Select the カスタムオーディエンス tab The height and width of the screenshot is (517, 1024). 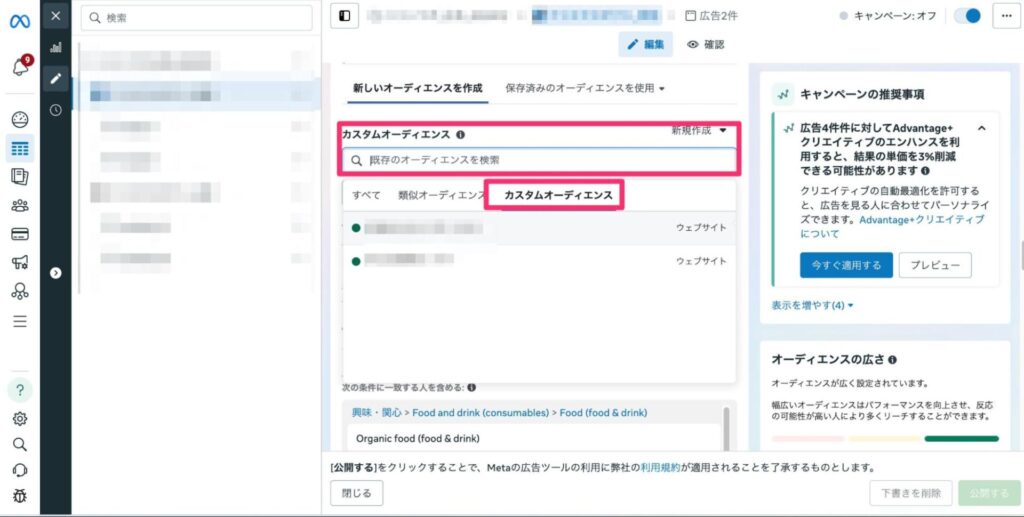[x=557, y=195]
